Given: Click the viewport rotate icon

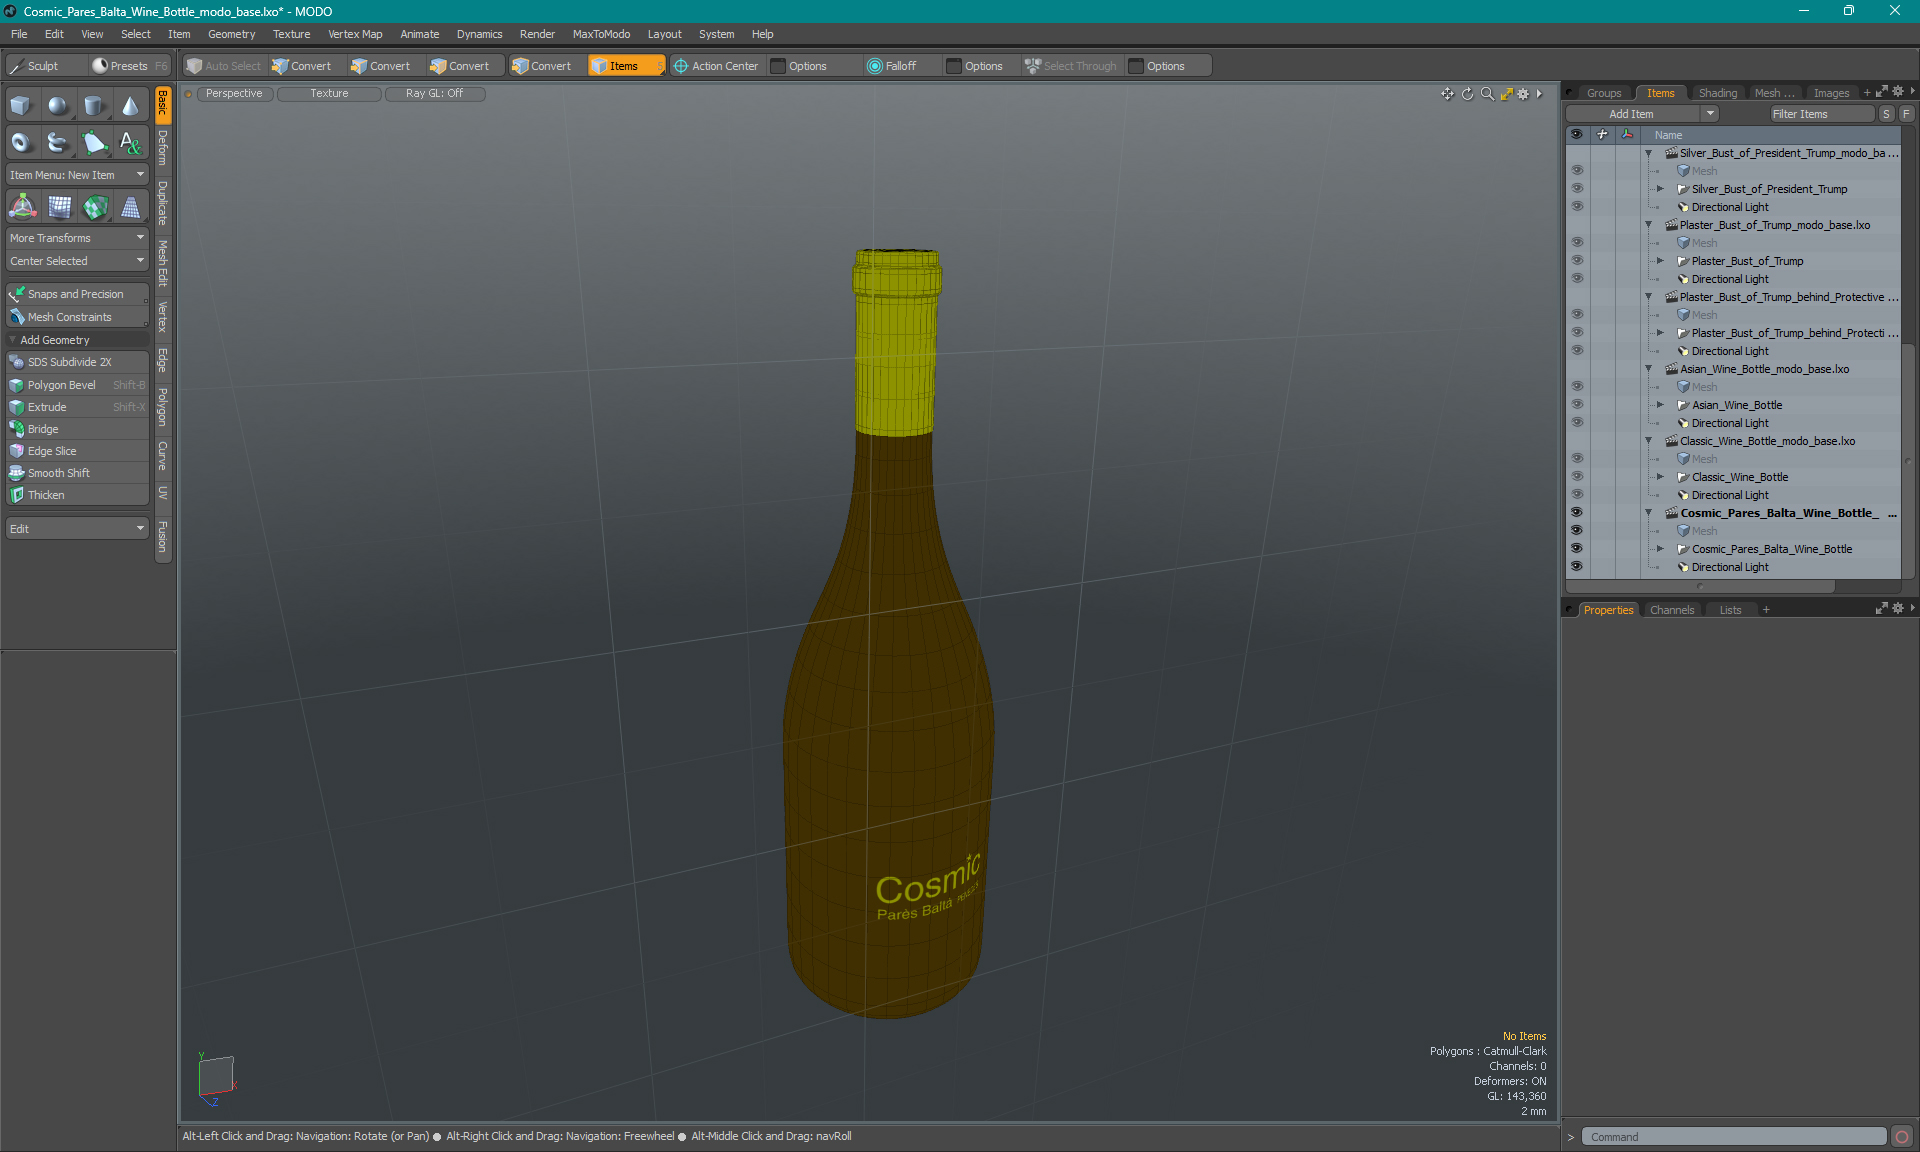Looking at the screenshot, I should (1467, 94).
